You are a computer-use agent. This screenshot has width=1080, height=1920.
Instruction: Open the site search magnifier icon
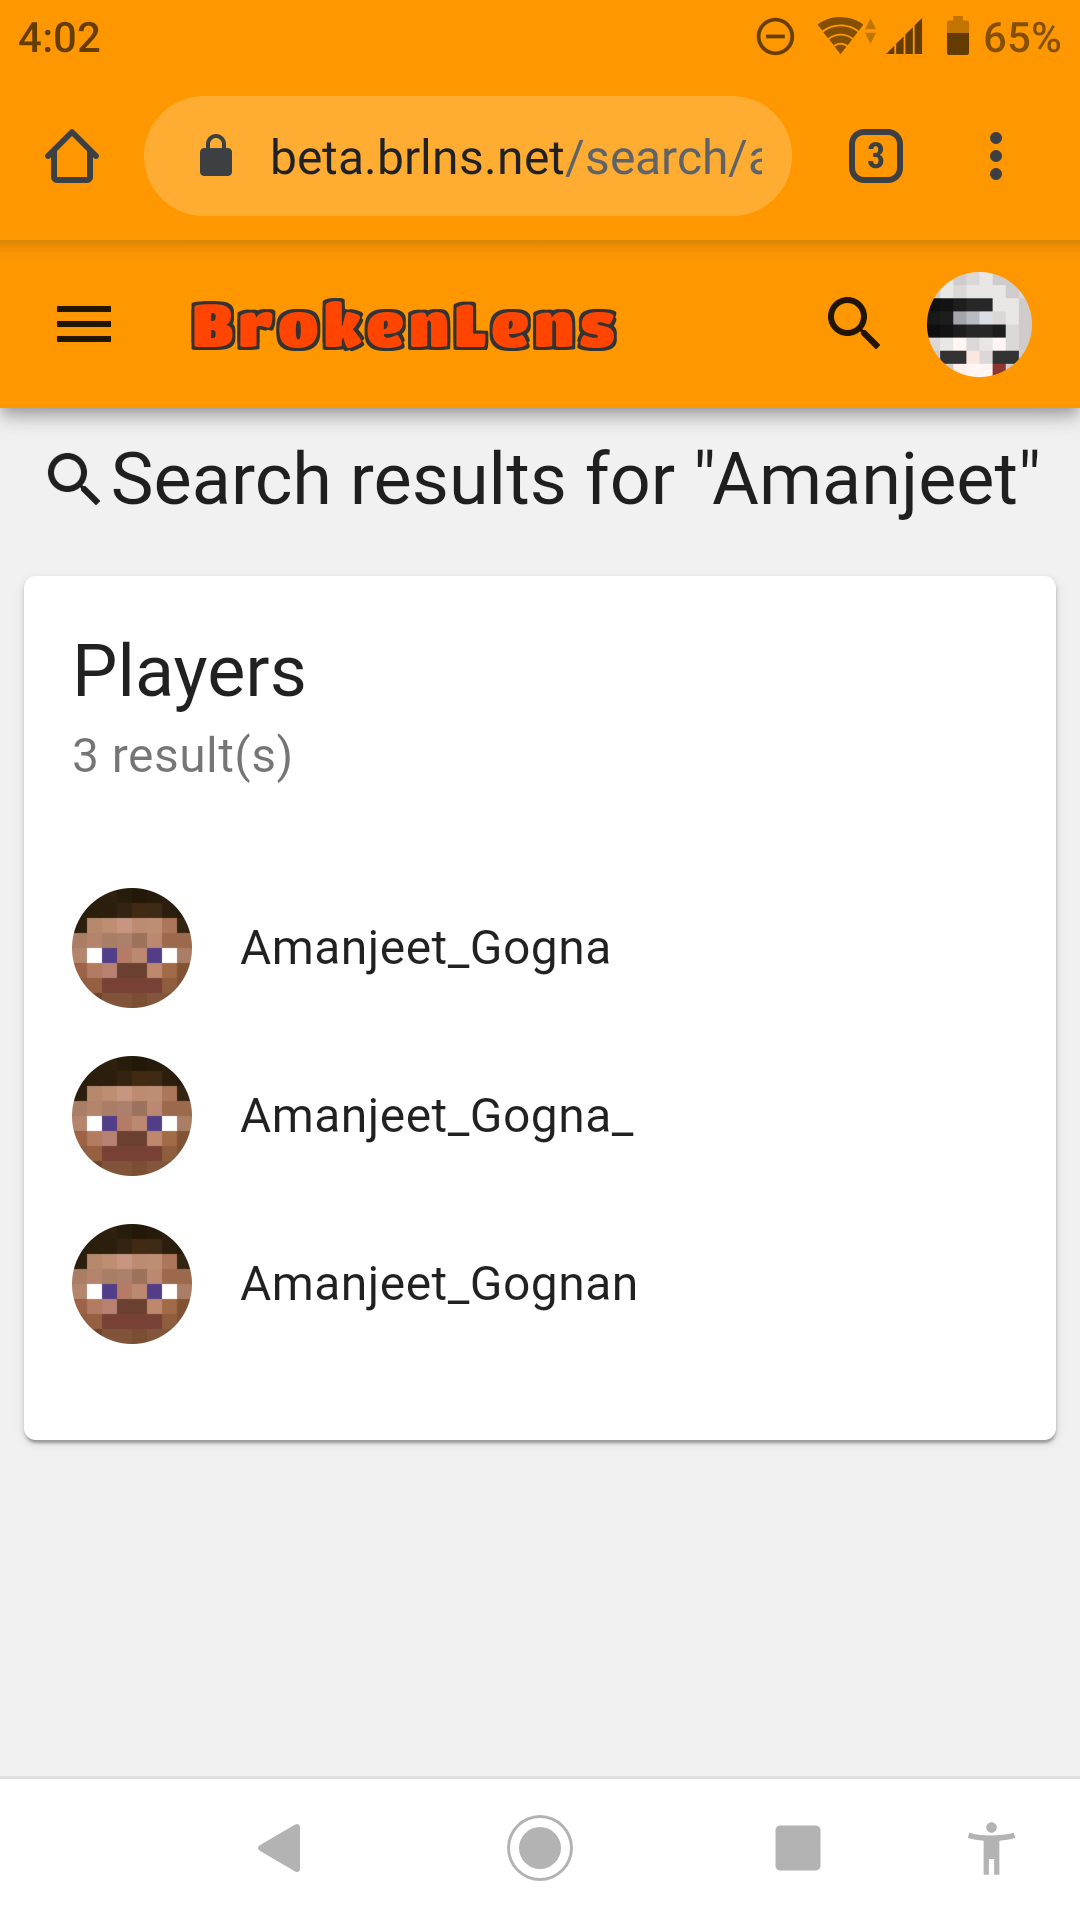pyautogui.click(x=854, y=323)
